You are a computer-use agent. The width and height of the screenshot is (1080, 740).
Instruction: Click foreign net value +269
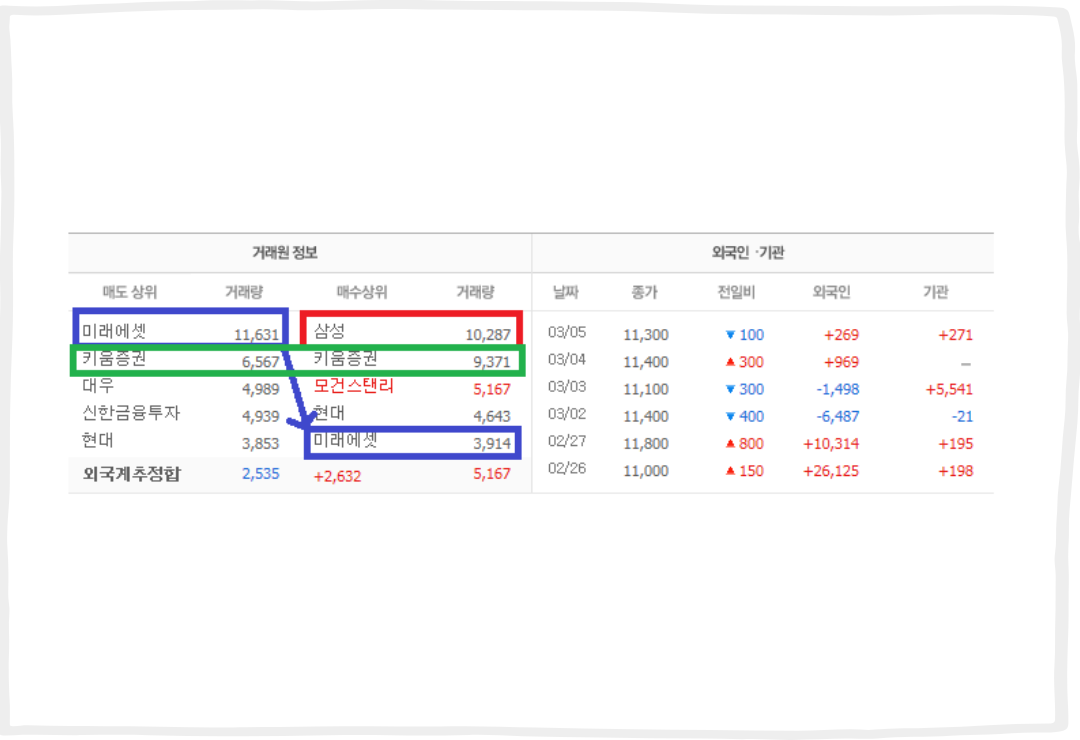(x=841, y=335)
